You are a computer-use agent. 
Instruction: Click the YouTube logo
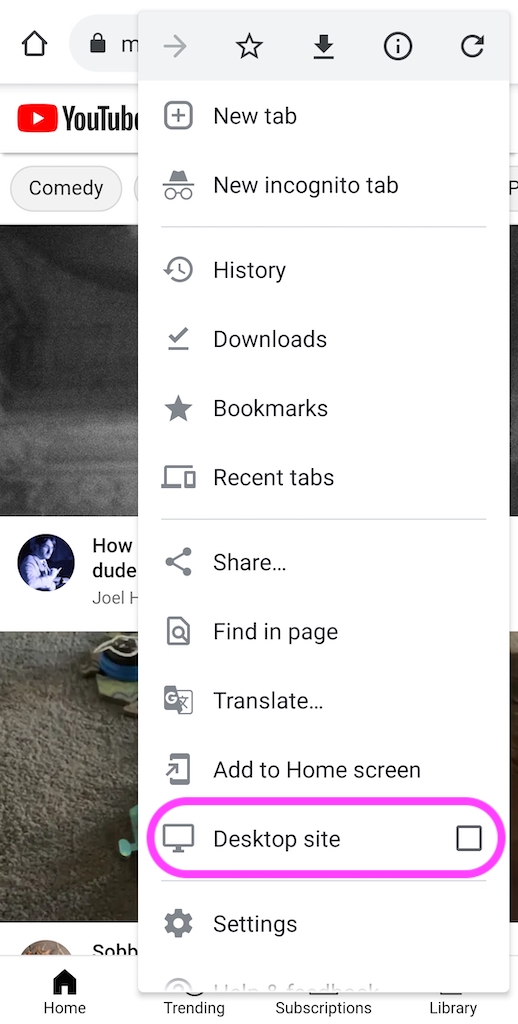pyautogui.click(x=78, y=118)
